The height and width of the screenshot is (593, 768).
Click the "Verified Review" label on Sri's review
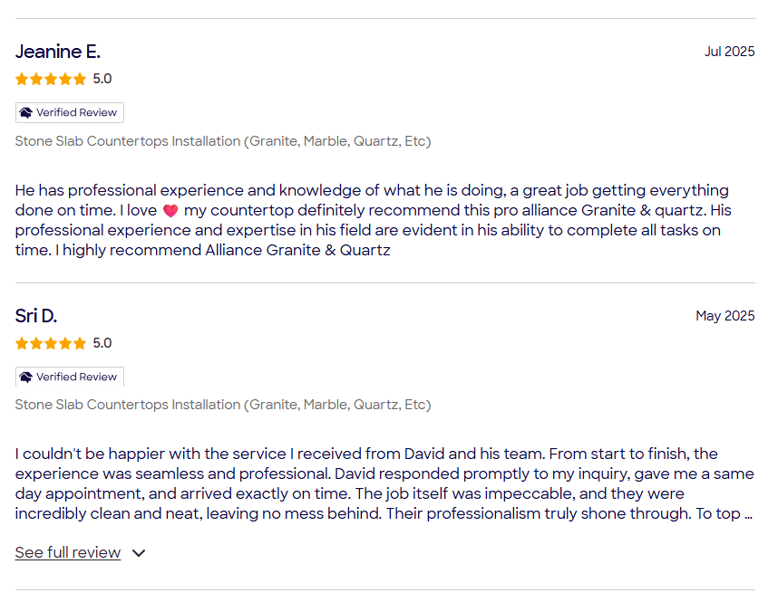pyautogui.click(x=77, y=377)
